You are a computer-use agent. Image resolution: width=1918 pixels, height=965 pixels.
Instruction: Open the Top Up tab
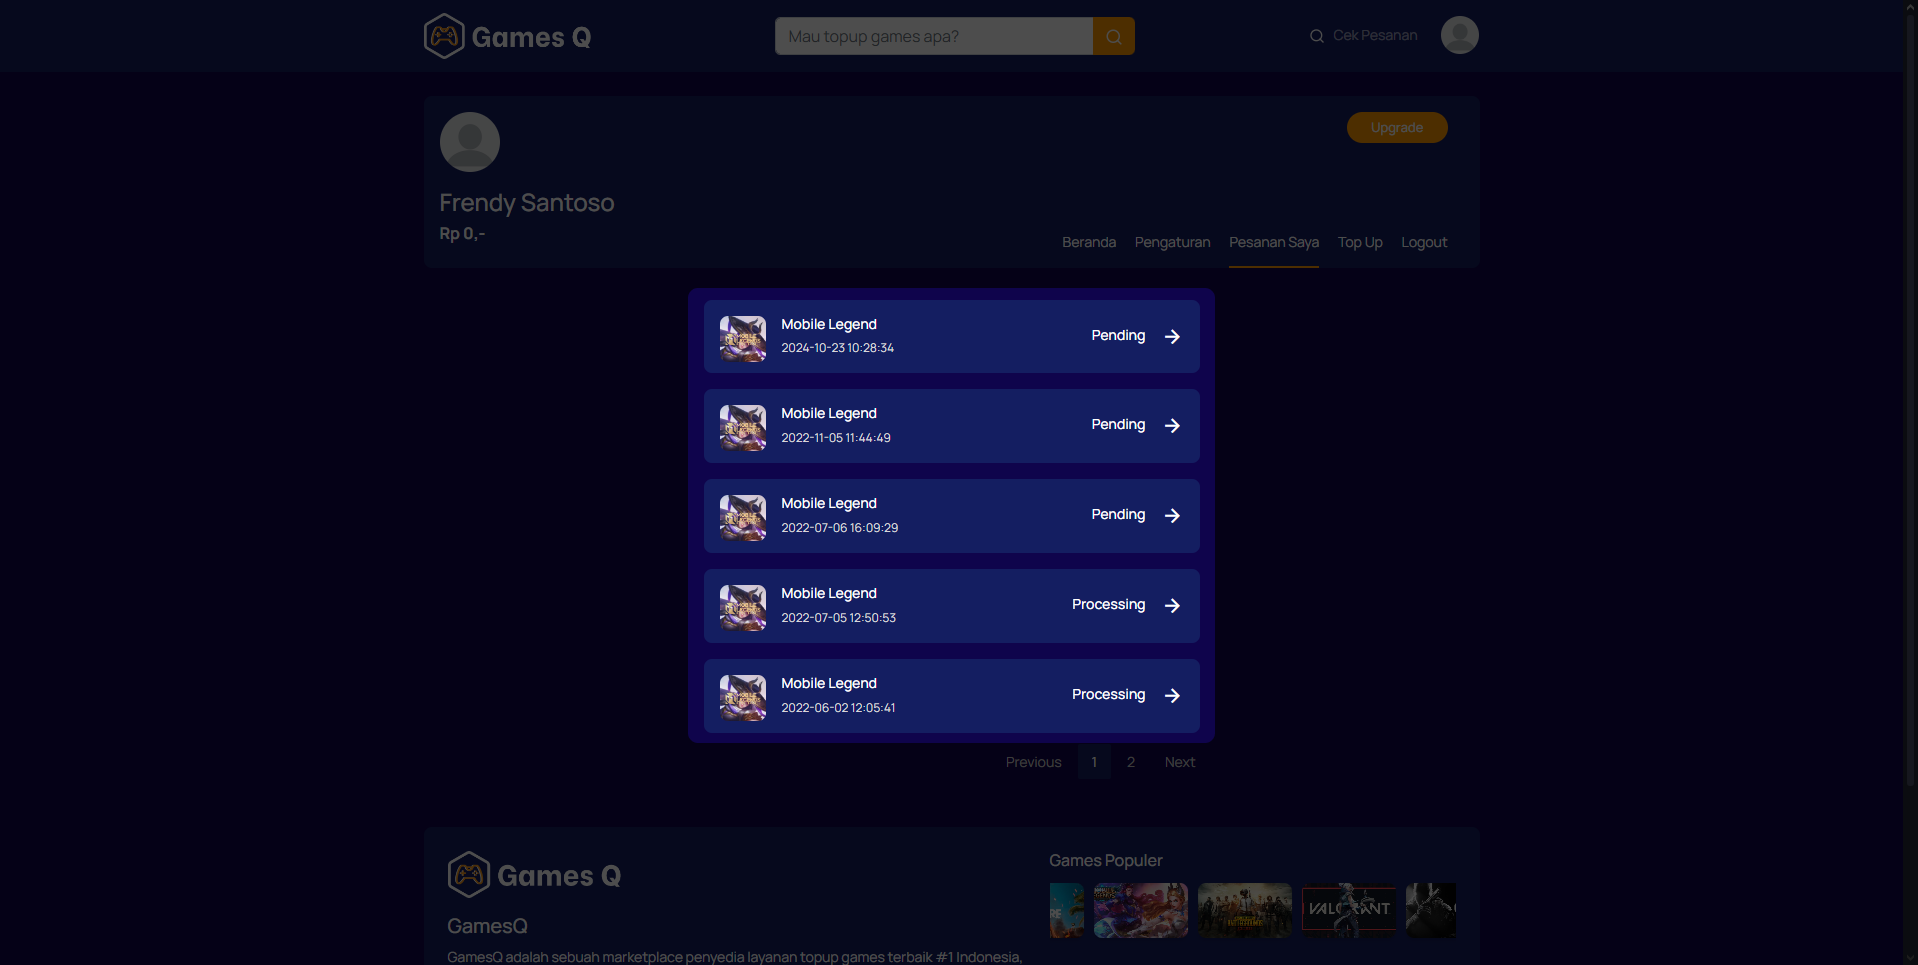1360,243
